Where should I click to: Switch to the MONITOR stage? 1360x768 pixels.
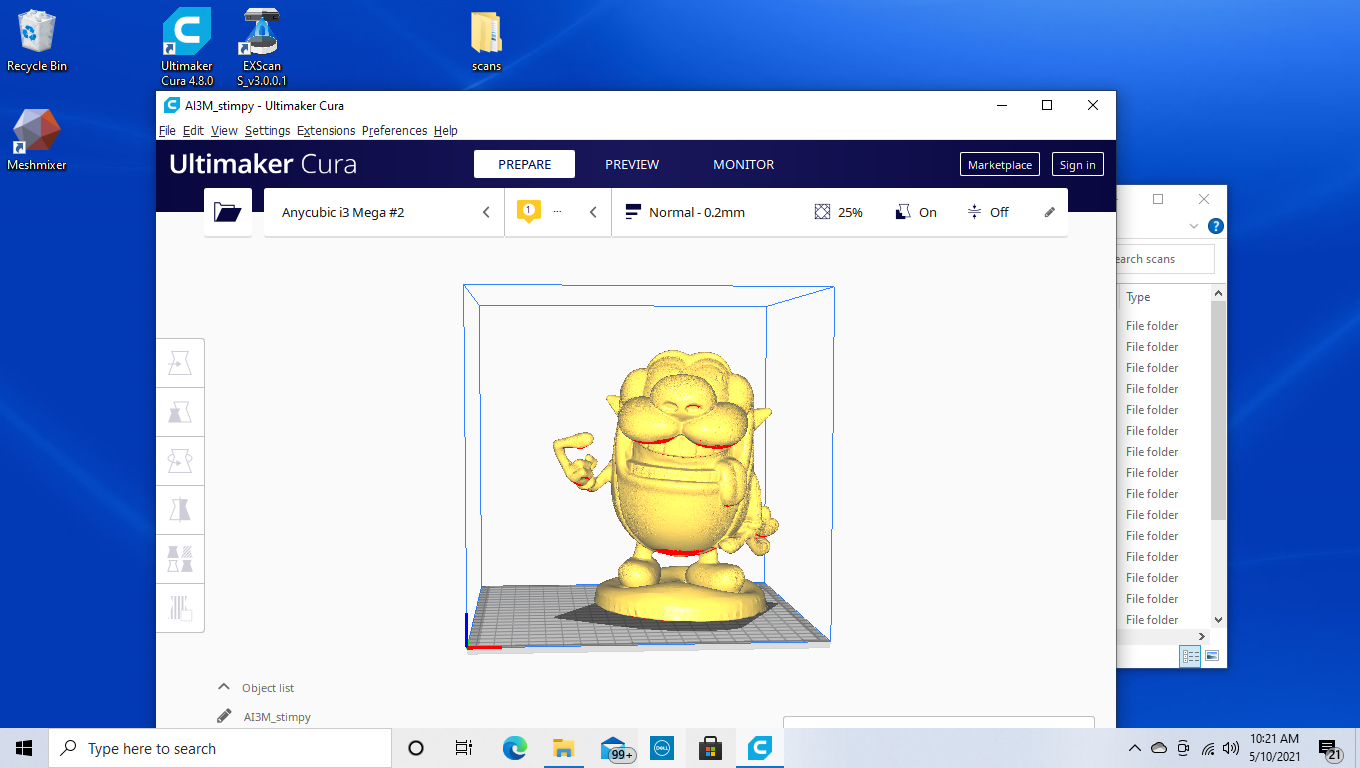[x=743, y=164]
